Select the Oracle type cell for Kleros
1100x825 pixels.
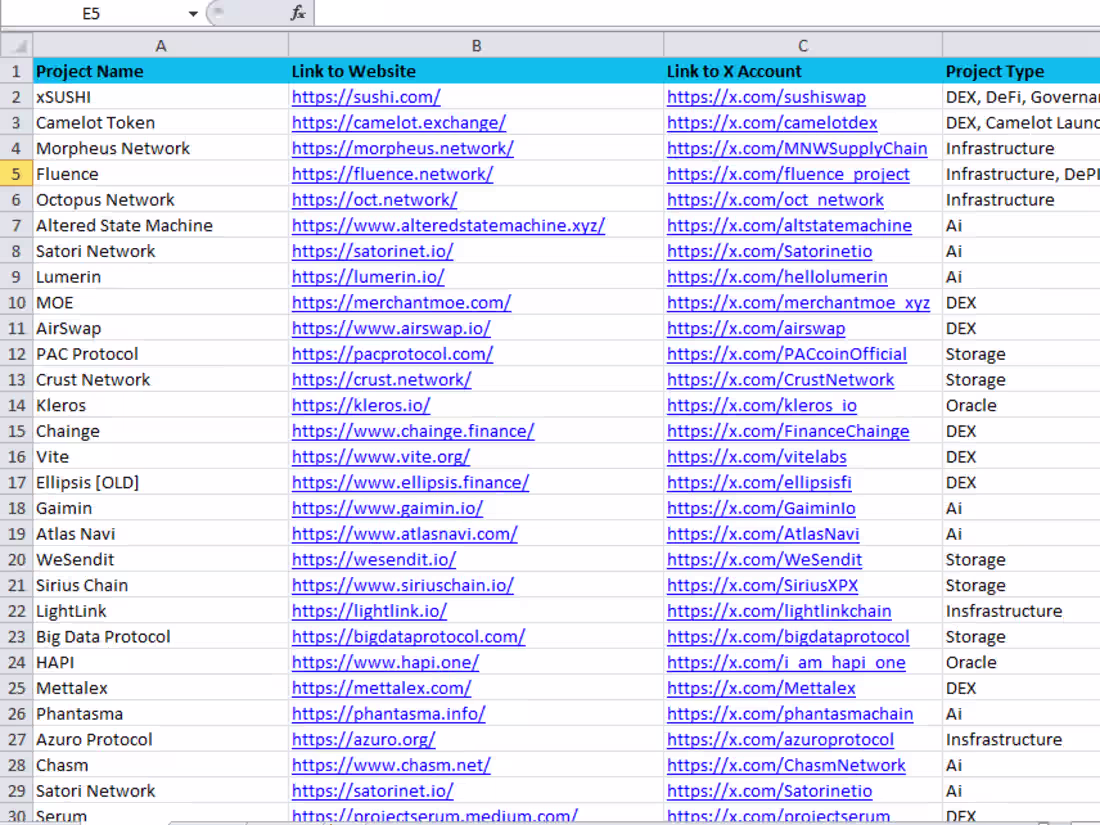click(x=1021, y=405)
